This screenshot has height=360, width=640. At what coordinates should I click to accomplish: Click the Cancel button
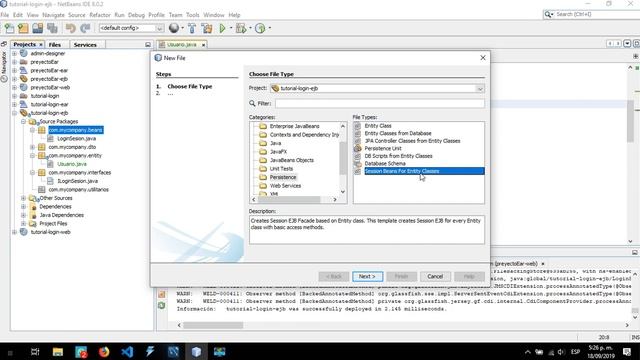pyautogui.click(x=435, y=276)
